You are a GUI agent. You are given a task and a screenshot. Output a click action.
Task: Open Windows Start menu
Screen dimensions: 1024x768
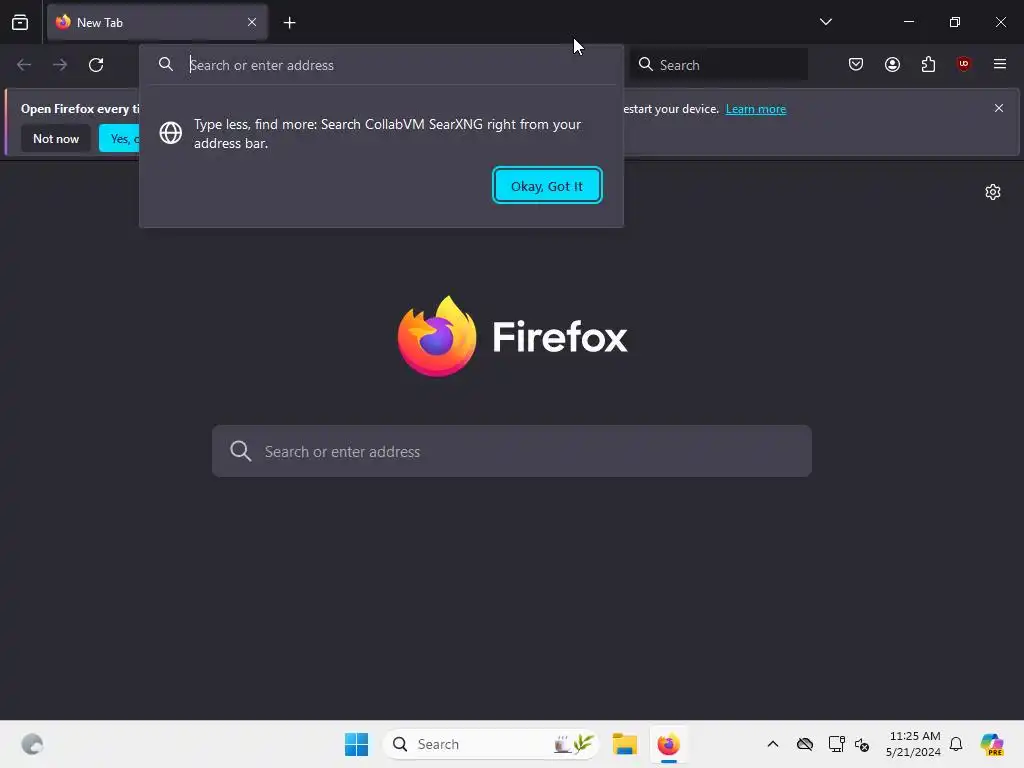click(x=357, y=744)
